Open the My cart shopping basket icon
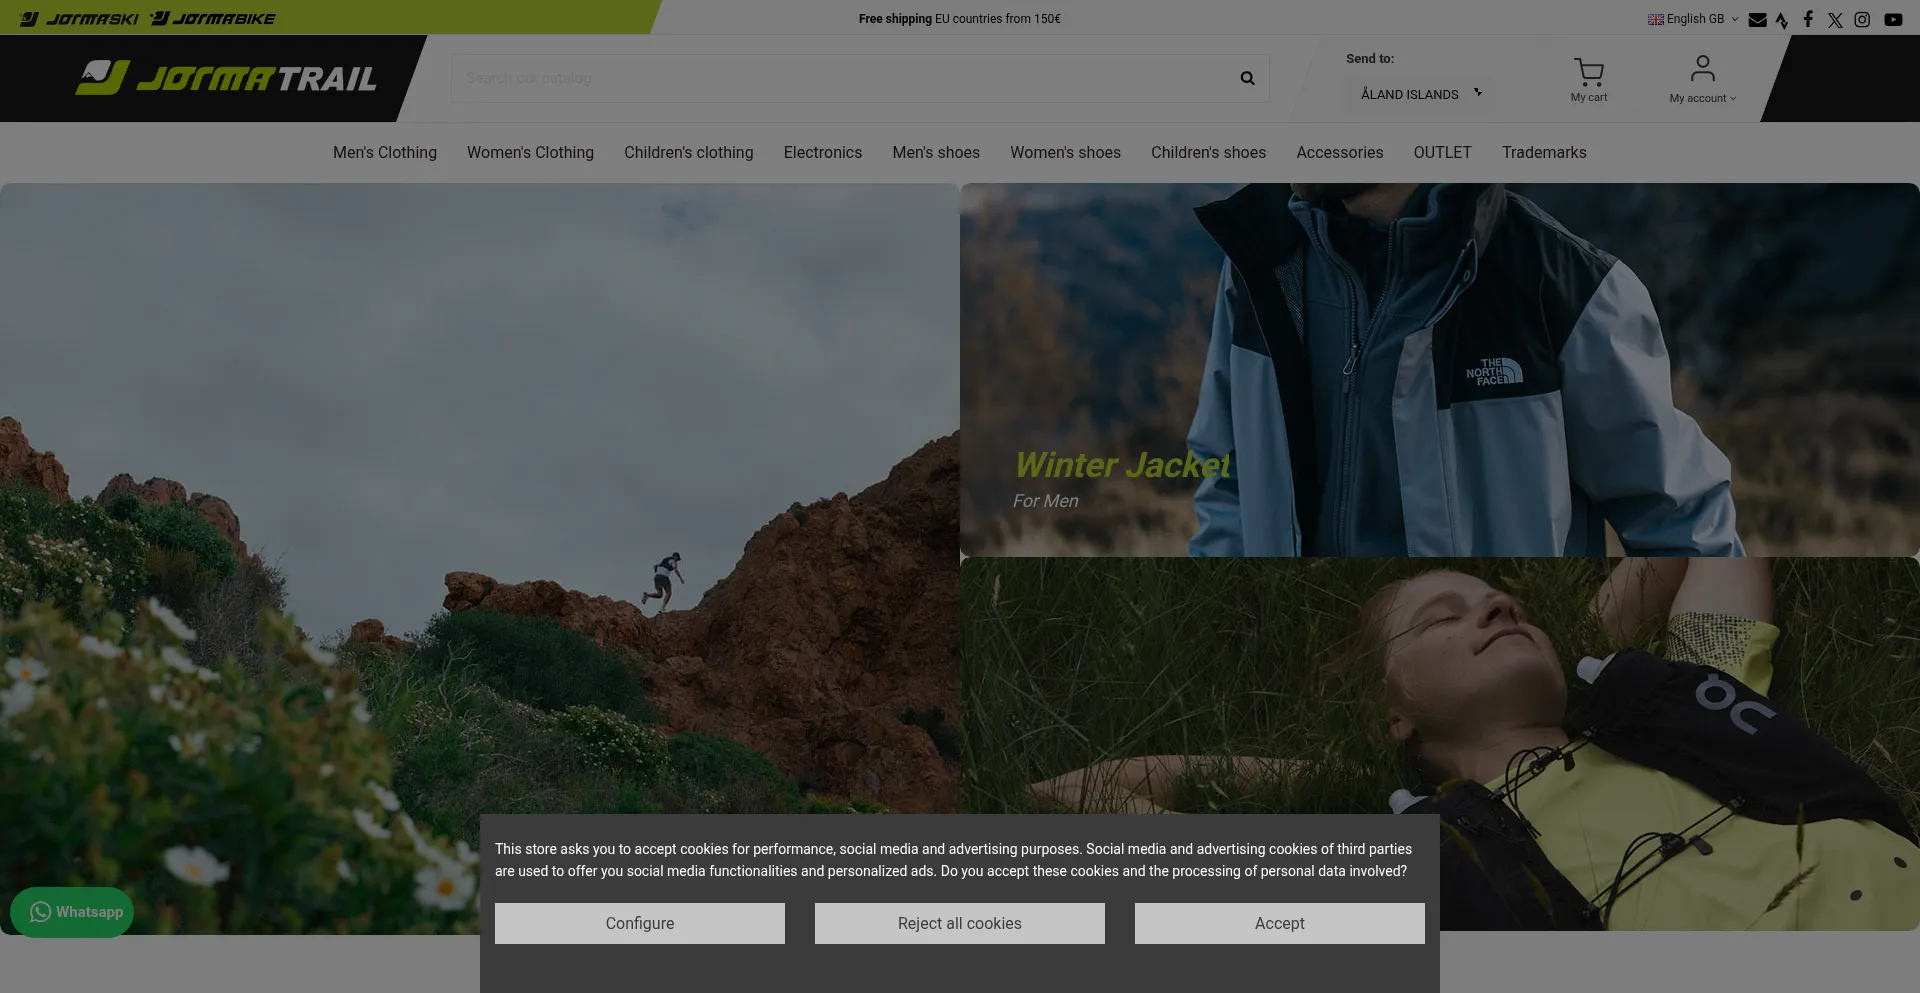The width and height of the screenshot is (1920, 993). (x=1589, y=72)
